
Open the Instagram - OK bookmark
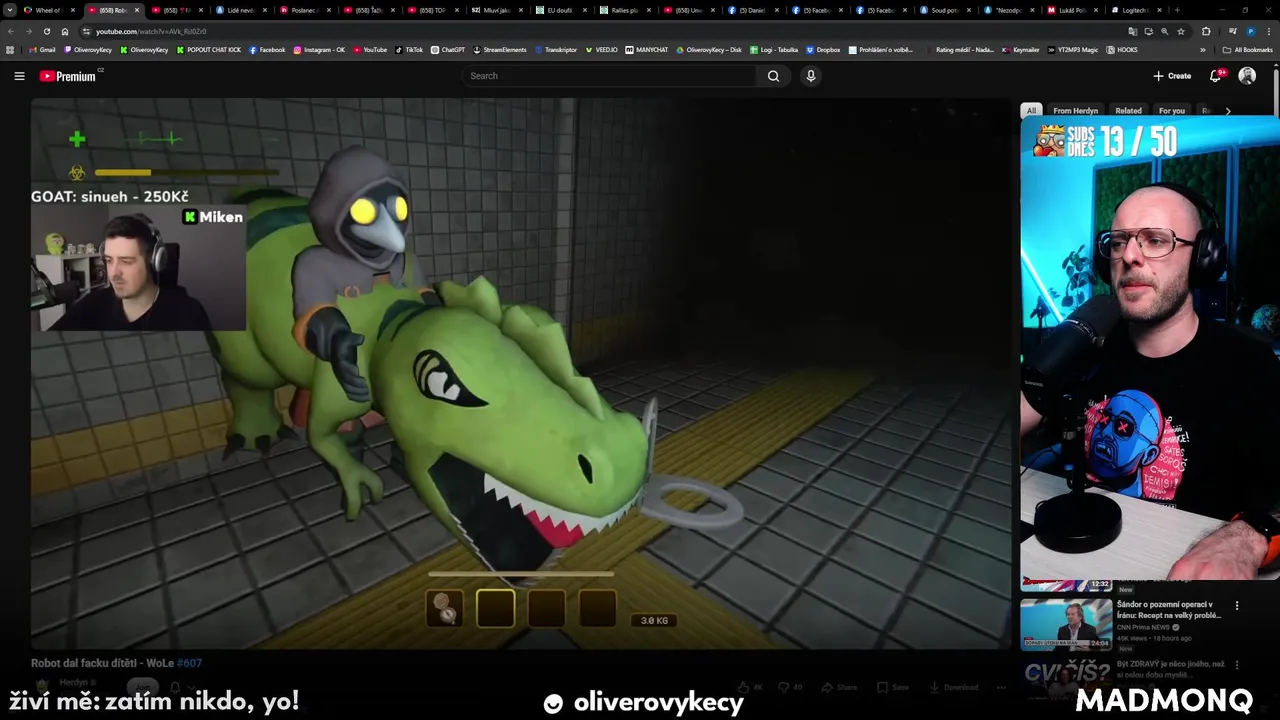[x=319, y=49]
